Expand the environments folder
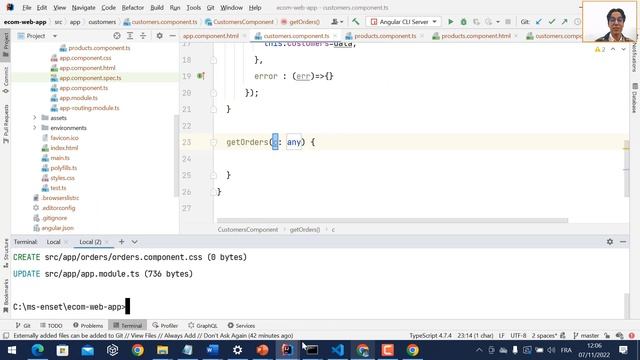The width and height of the screenshot is (640, 360). click(35, 128)
